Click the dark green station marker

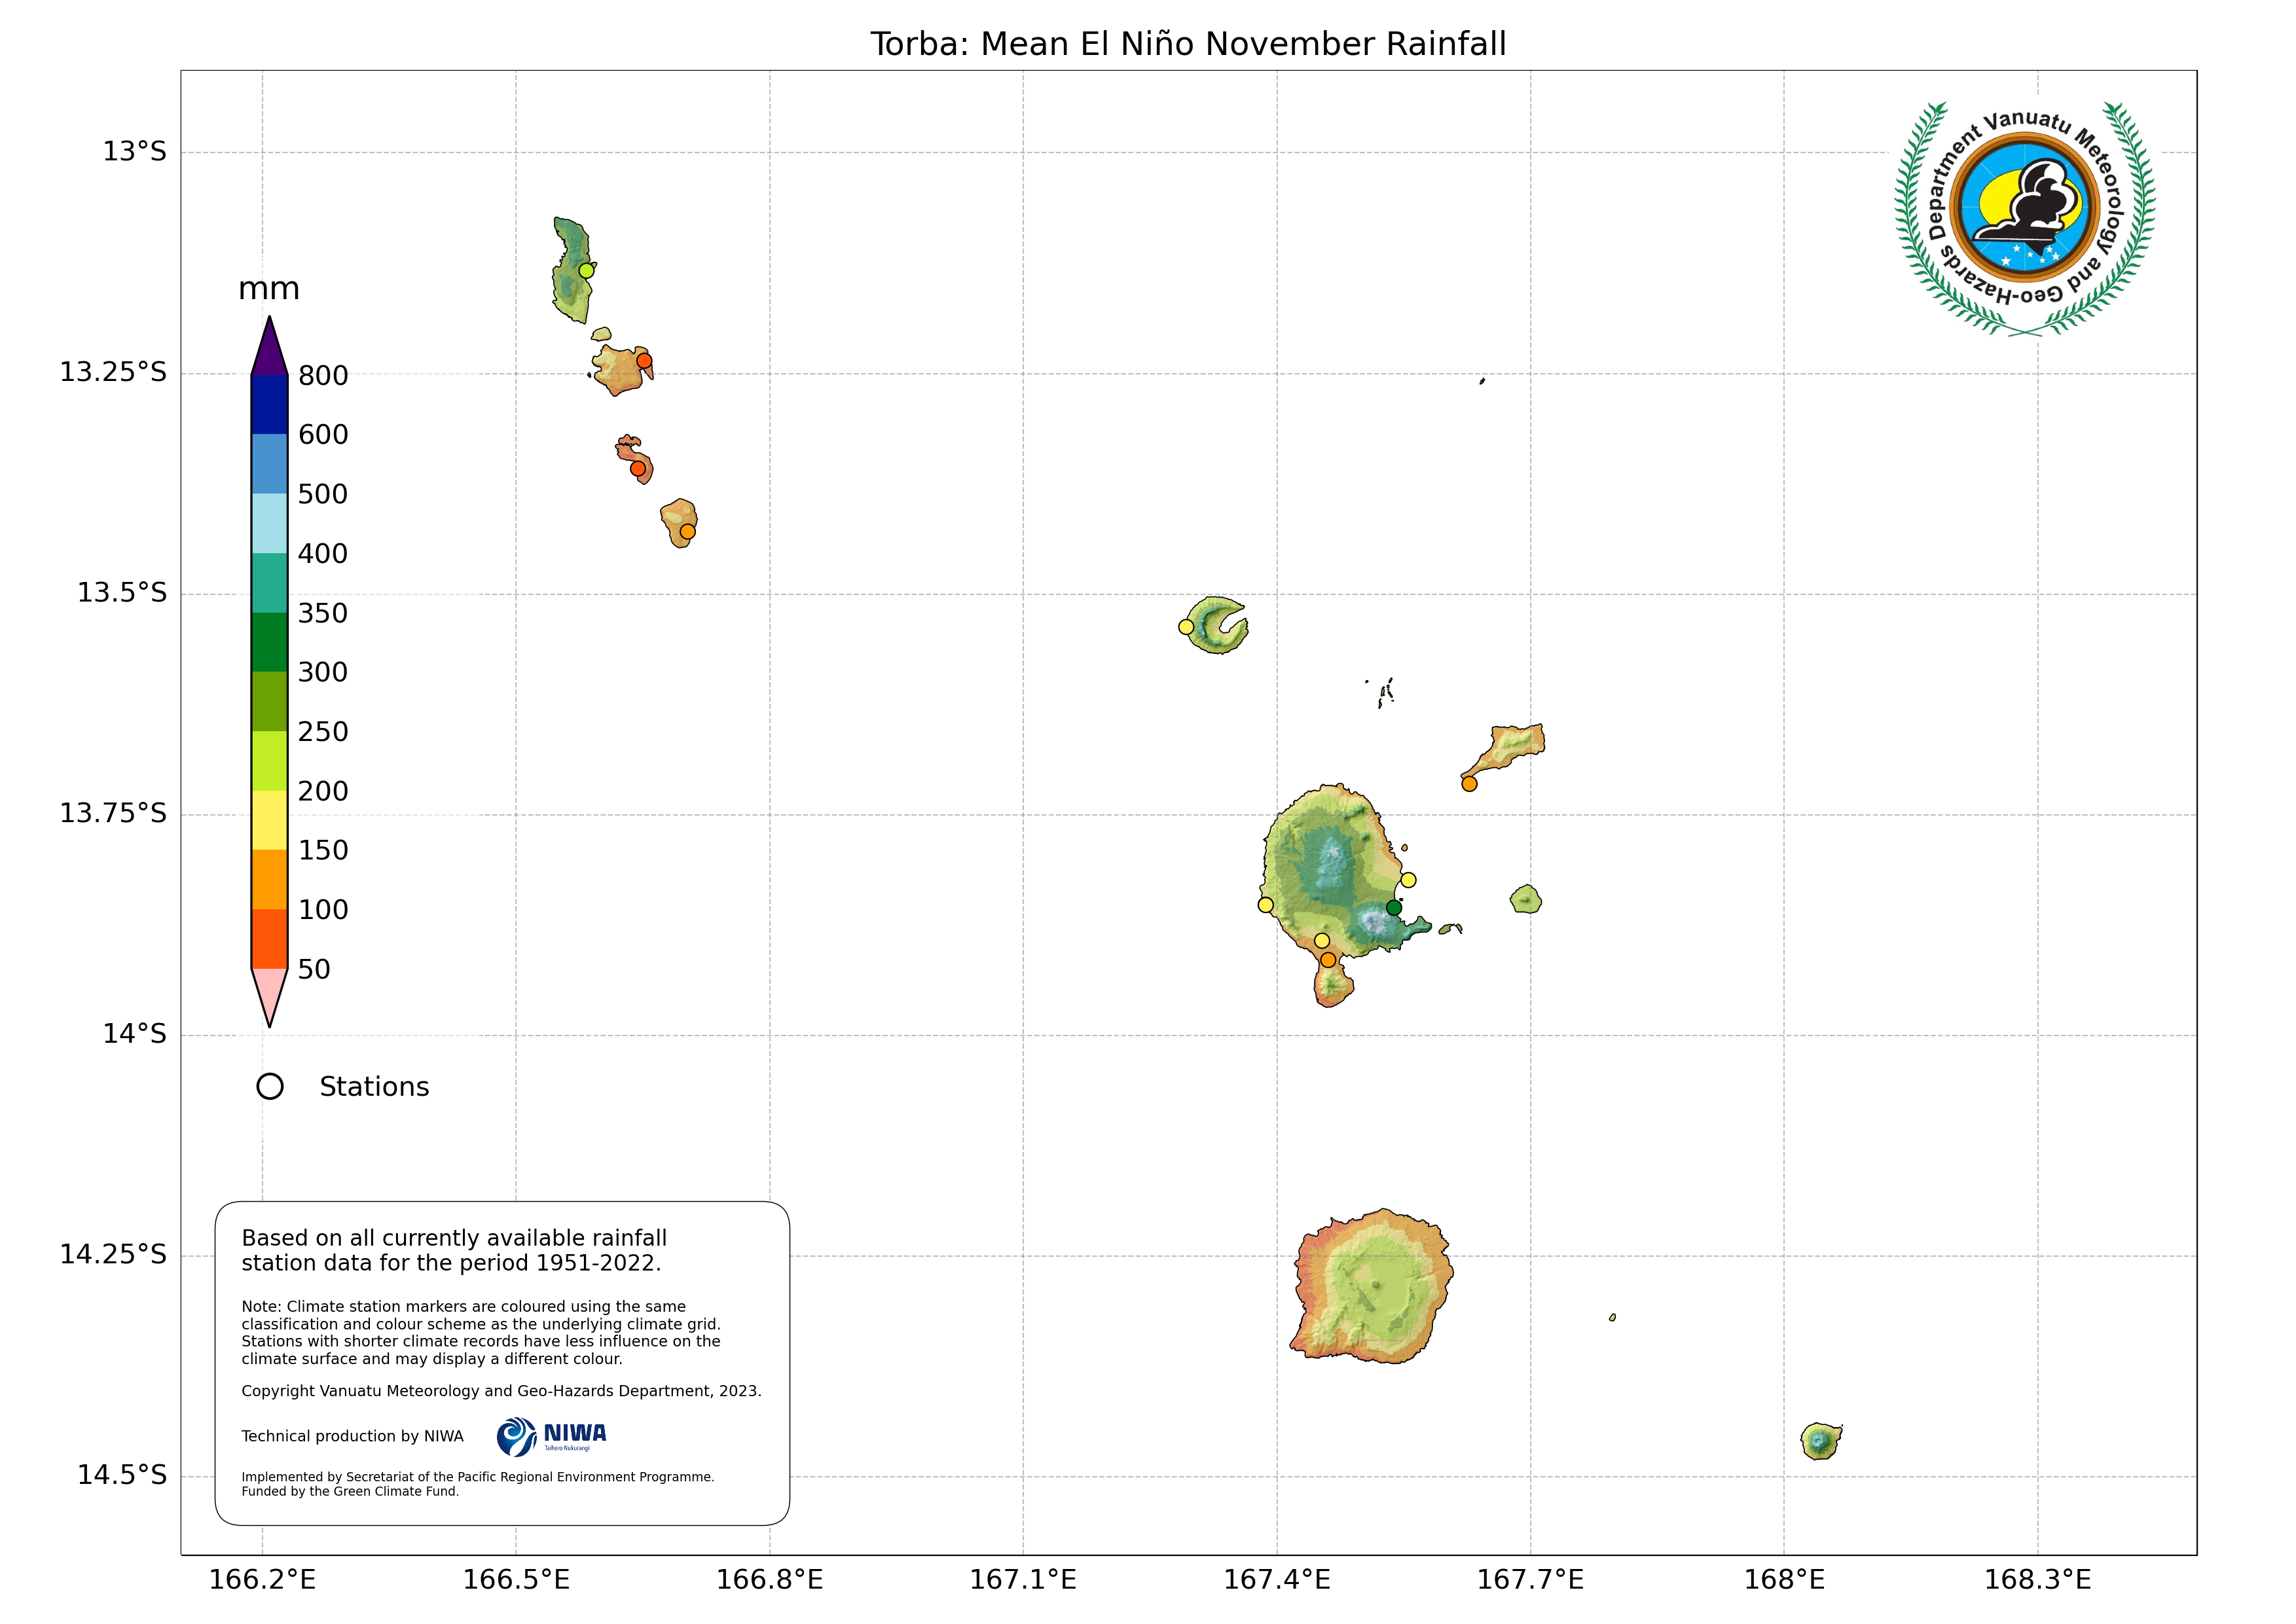pos(1393,907)
